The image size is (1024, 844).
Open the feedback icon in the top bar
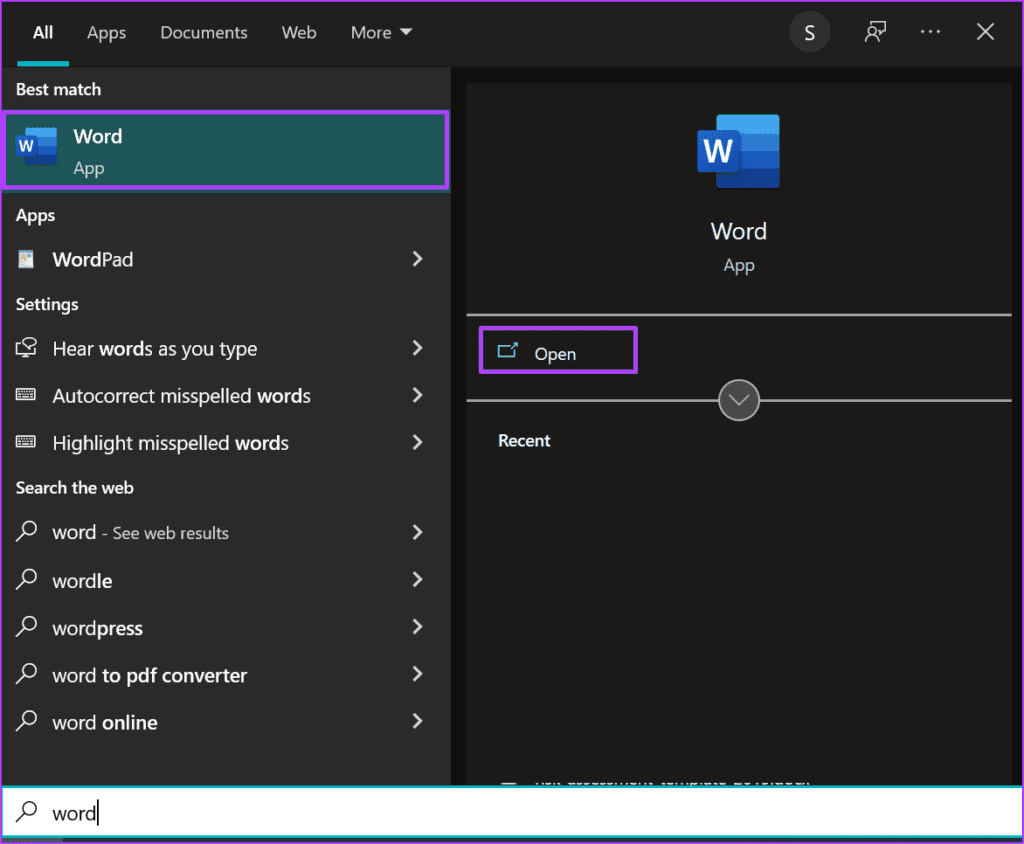click(875, 31)
